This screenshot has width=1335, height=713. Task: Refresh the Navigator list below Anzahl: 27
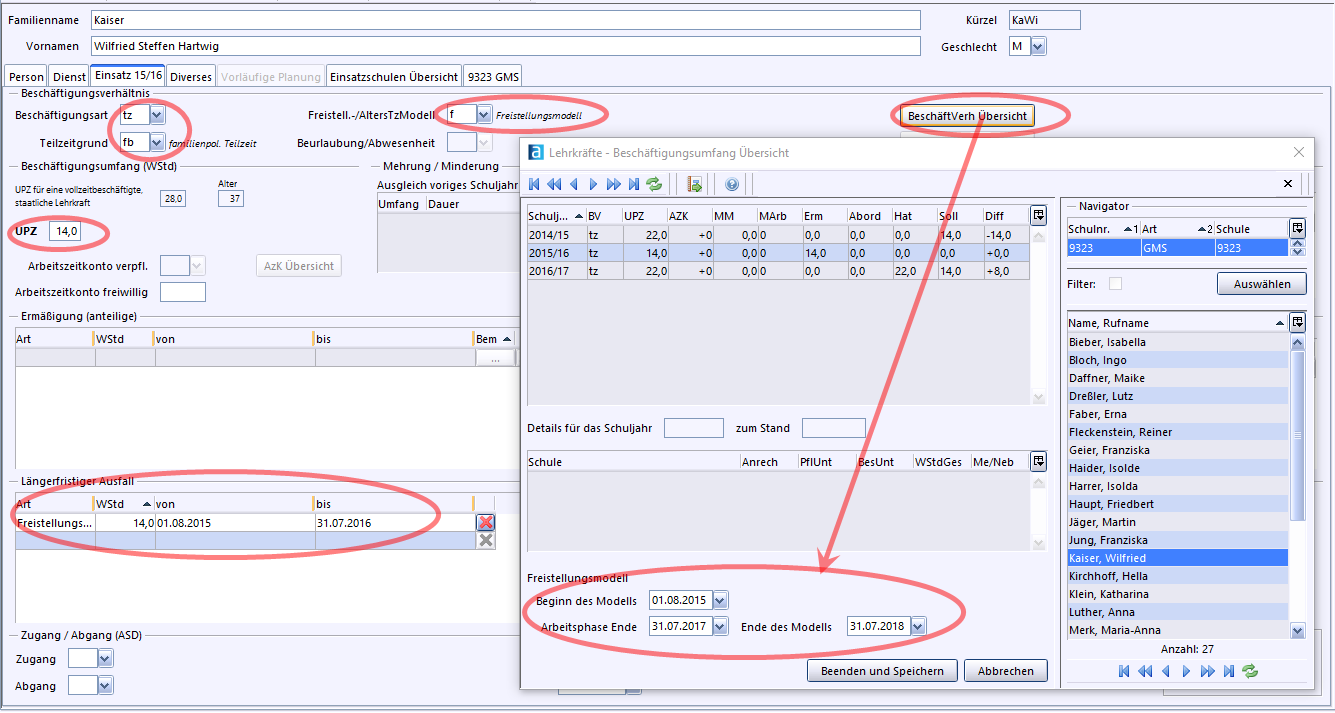click(1249, 671)
